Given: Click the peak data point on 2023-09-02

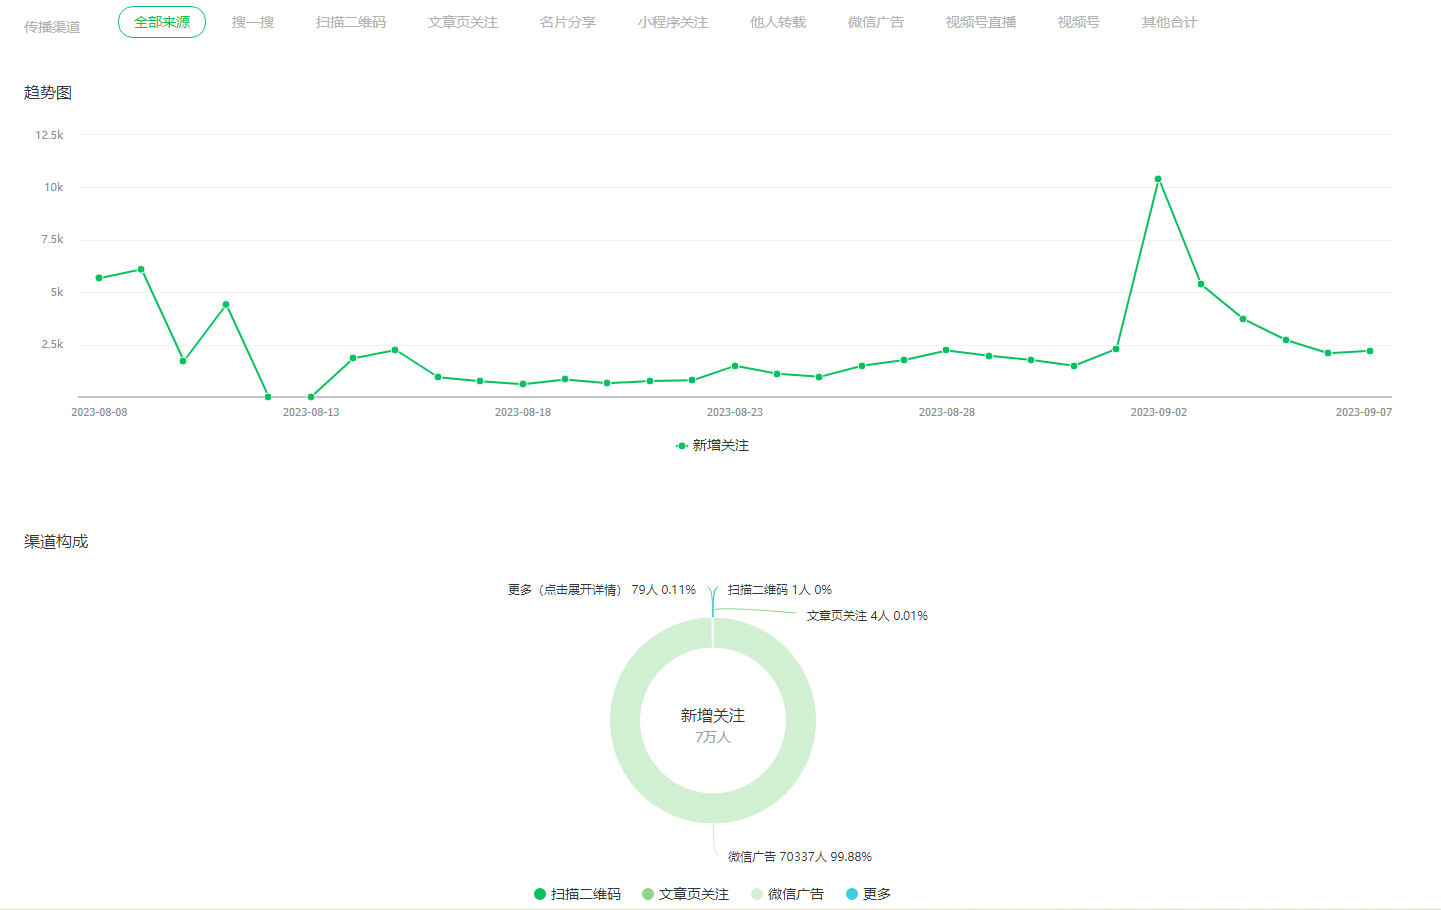Looking at the screenshot, I should pyautogui.click(x=1158, y=179).
